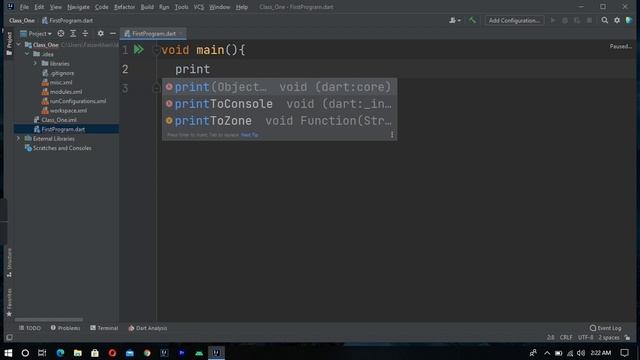Click the volume speaker tray icon
The height and width of the screenshot is (360, 640).
(x=581, y=353)
